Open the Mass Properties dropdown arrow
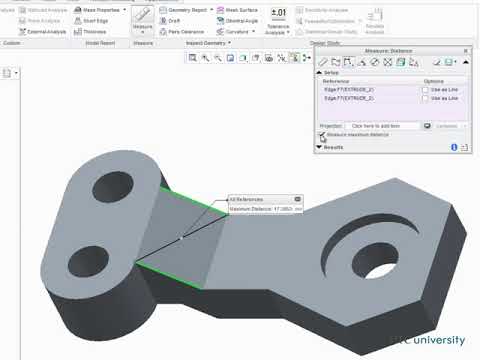This screenshot has height=360, width=480. (125, 10)
